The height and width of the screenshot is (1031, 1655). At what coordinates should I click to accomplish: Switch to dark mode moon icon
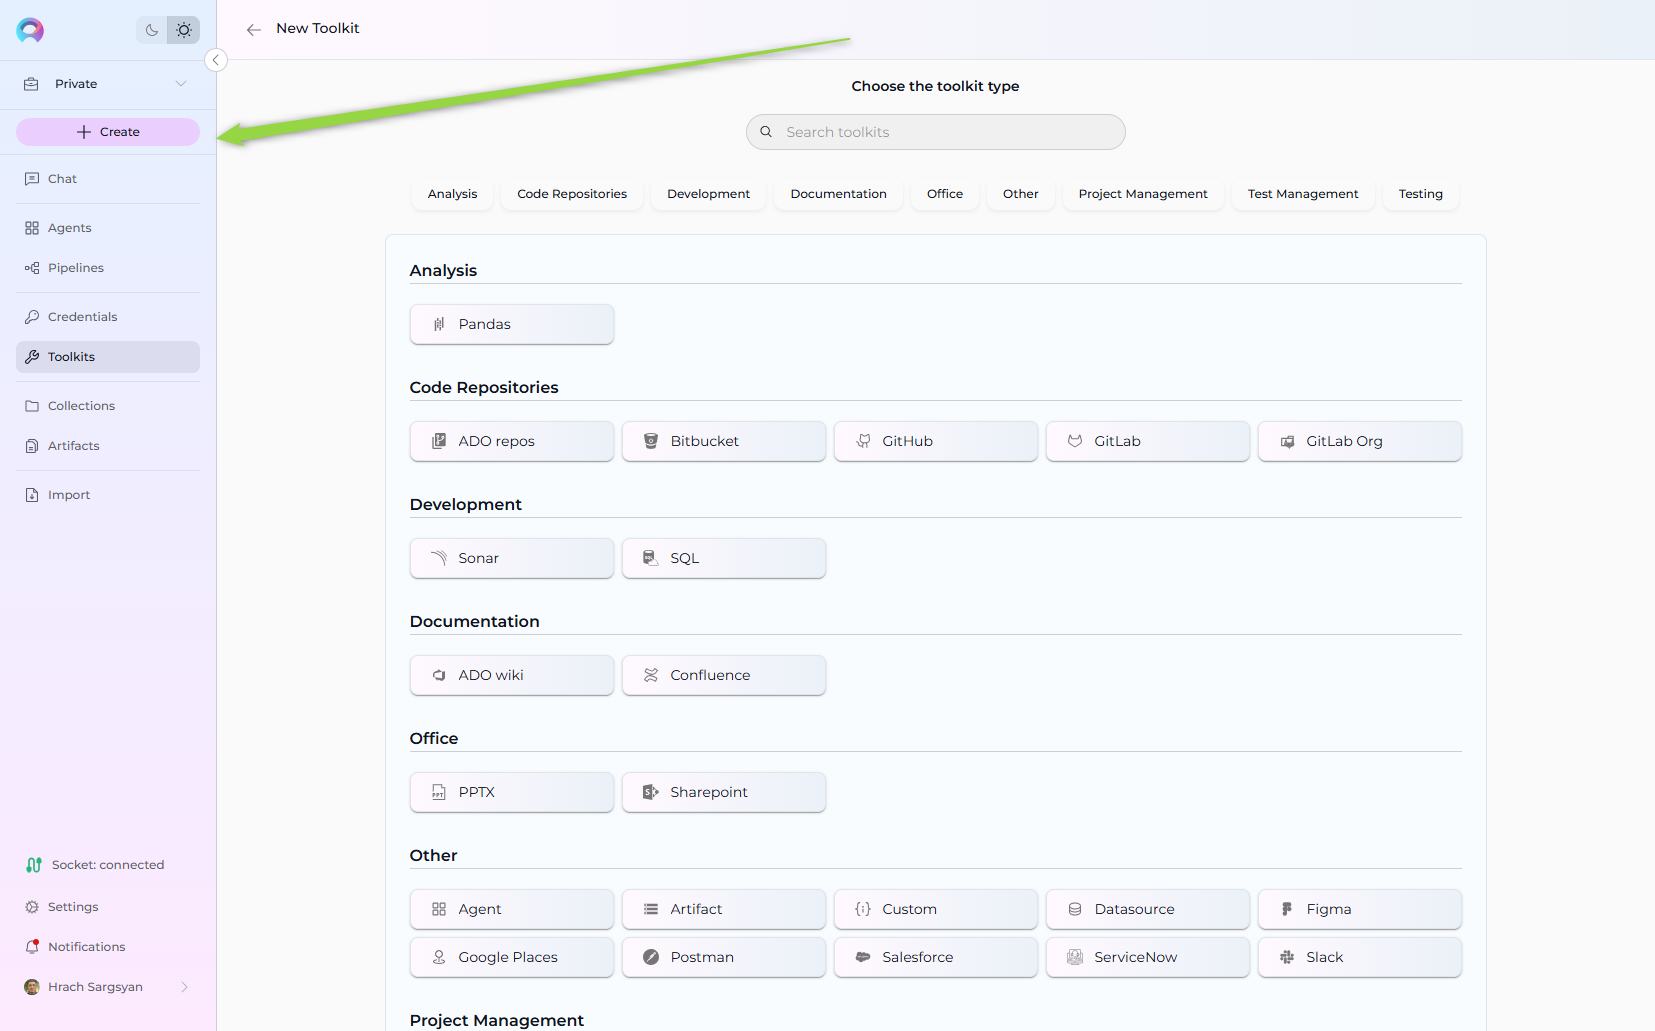152,30
